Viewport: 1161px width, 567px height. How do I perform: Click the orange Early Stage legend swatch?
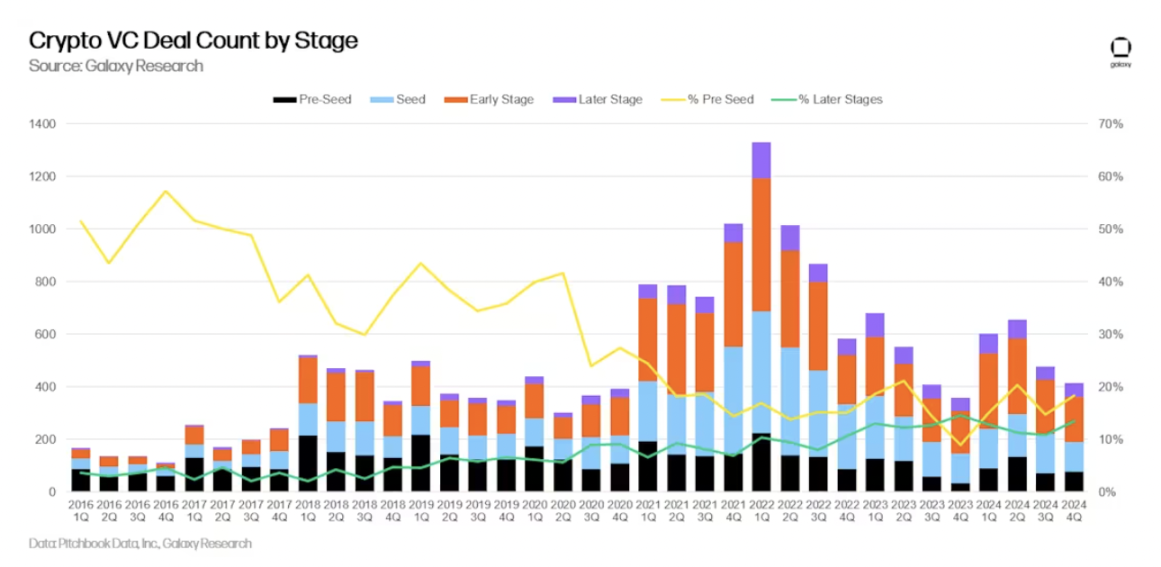456,100
